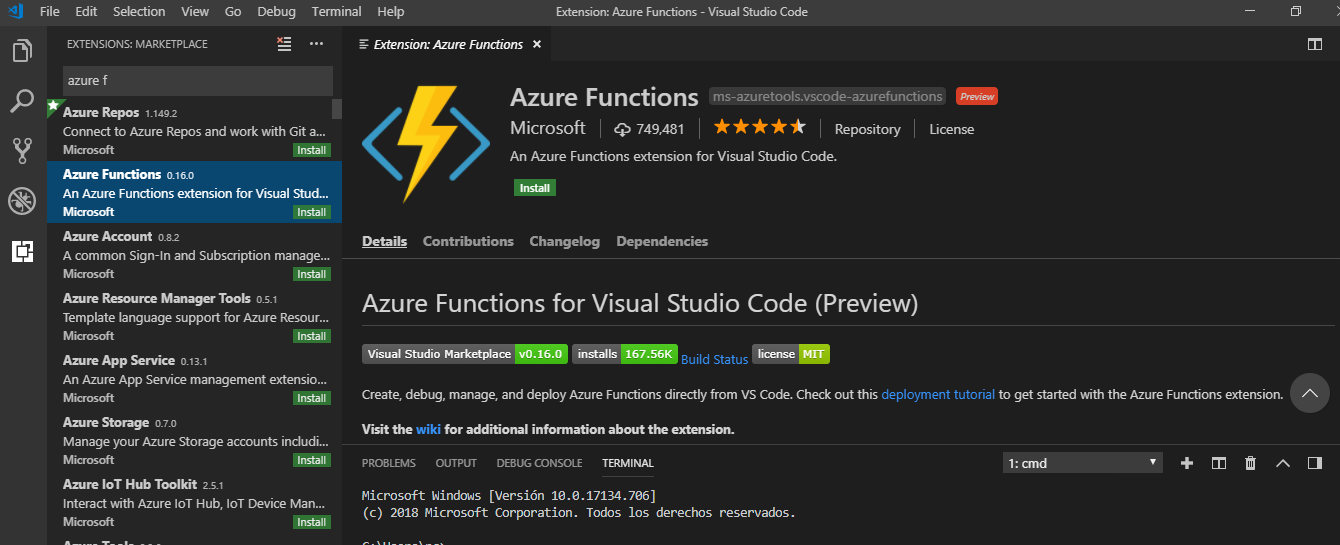Open the deployment tutorial link

pos(938,395)
